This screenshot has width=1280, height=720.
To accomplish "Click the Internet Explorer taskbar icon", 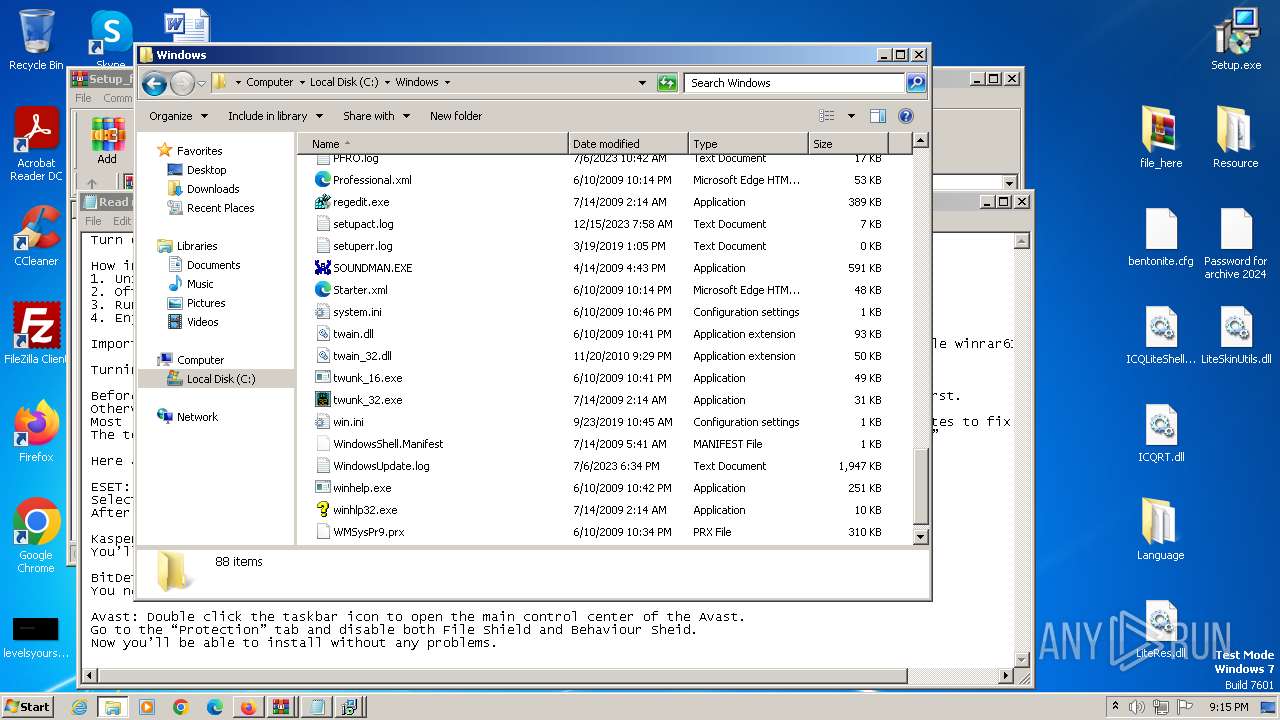I will pos(79,707).
